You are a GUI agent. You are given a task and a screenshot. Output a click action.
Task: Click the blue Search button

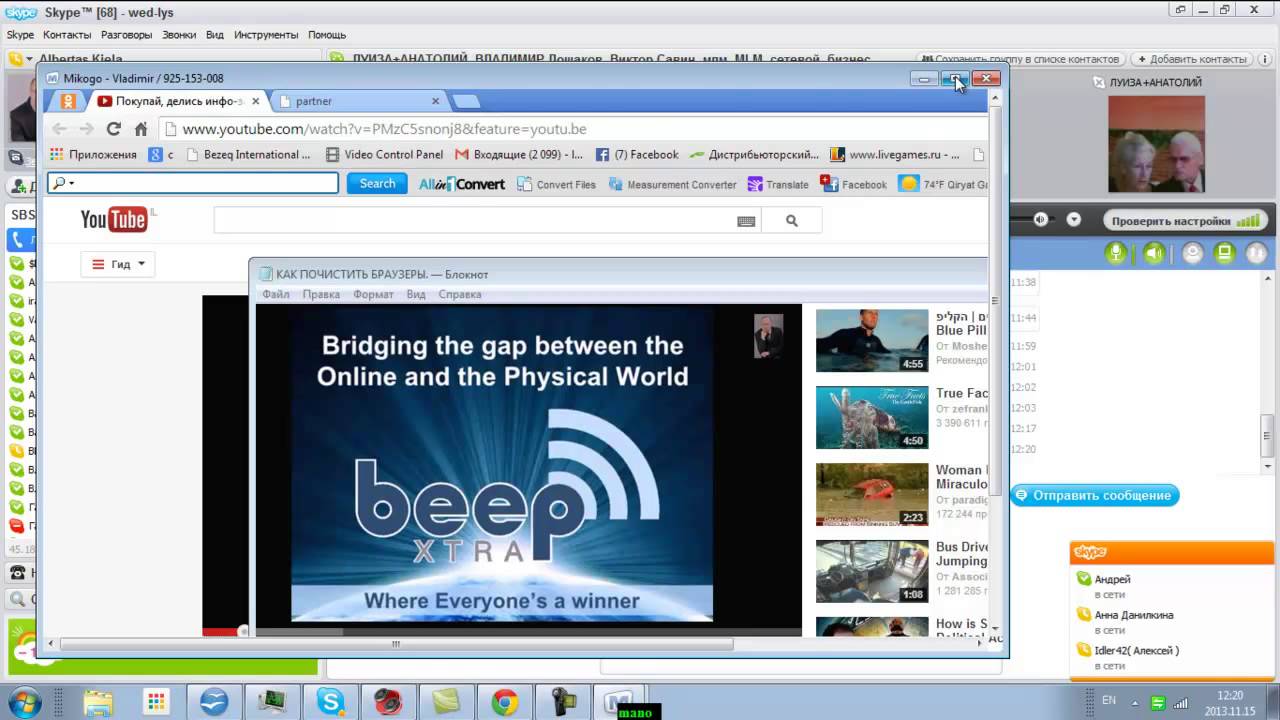click(377, 183)
